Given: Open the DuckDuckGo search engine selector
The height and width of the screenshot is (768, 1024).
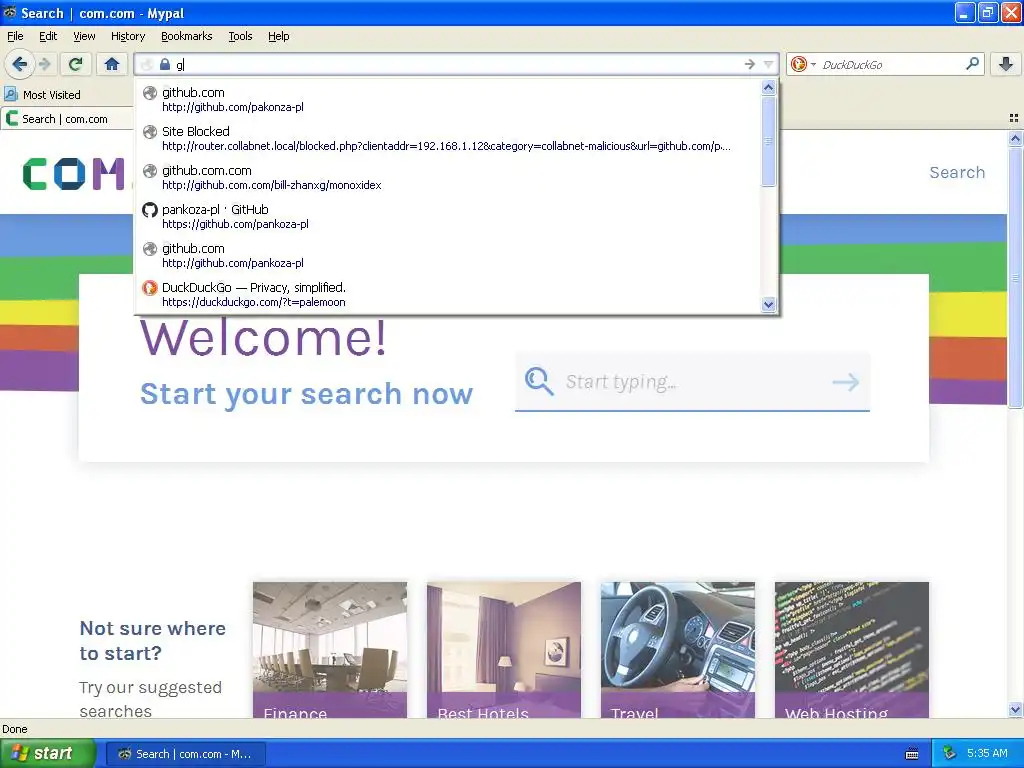Looking at the screenshot, I should tap(803, 64).
